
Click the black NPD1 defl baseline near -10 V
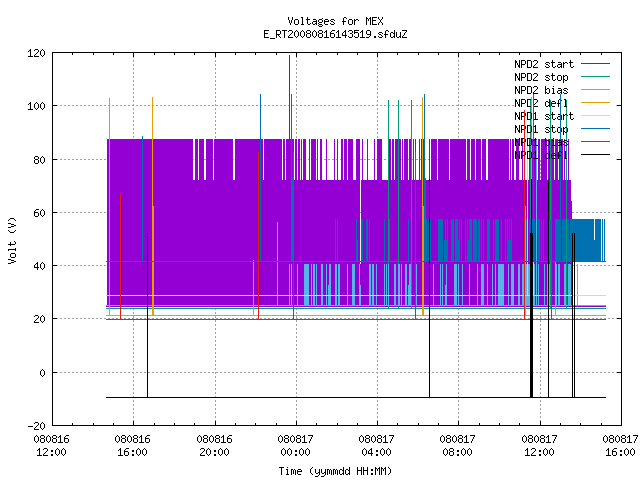356,397
